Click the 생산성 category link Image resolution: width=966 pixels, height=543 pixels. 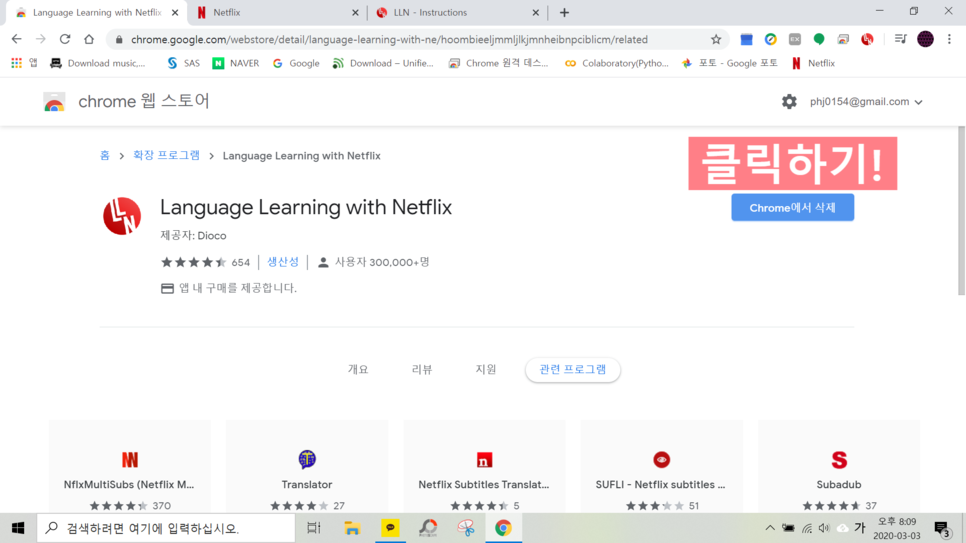[283, 262]
